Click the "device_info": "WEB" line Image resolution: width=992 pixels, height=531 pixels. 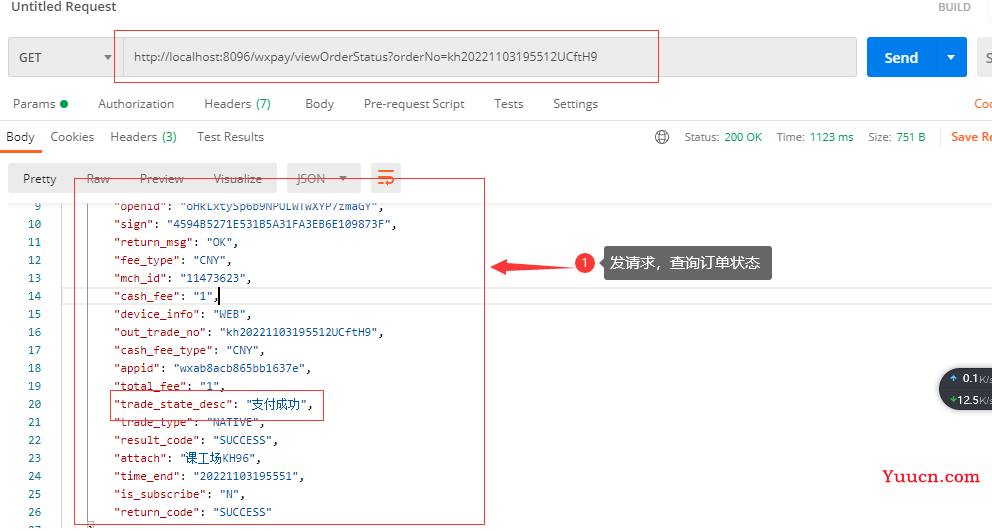pos(182,314)
